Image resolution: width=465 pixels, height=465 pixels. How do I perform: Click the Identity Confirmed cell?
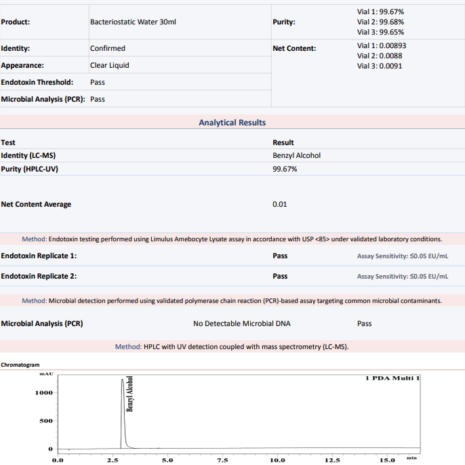pyautogui.click(x=108, y=48)
